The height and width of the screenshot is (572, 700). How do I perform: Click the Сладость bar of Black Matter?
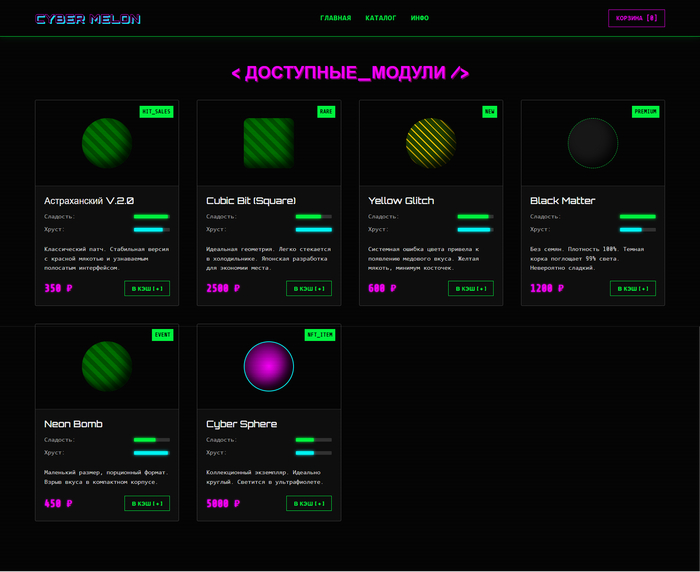637,216
